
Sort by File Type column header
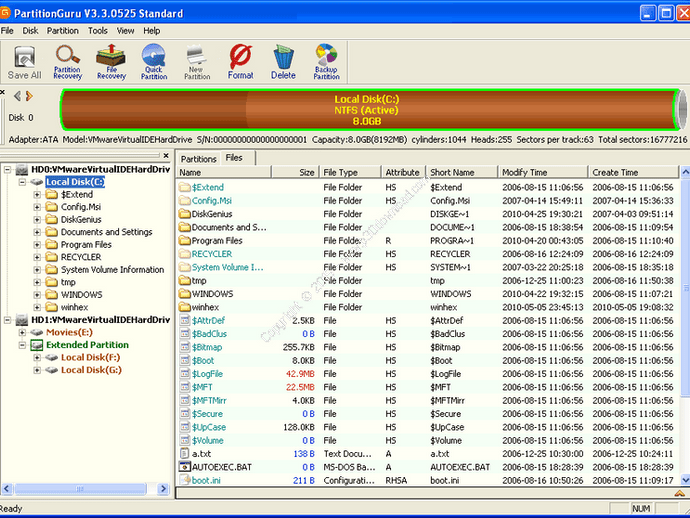click(349, 173)
